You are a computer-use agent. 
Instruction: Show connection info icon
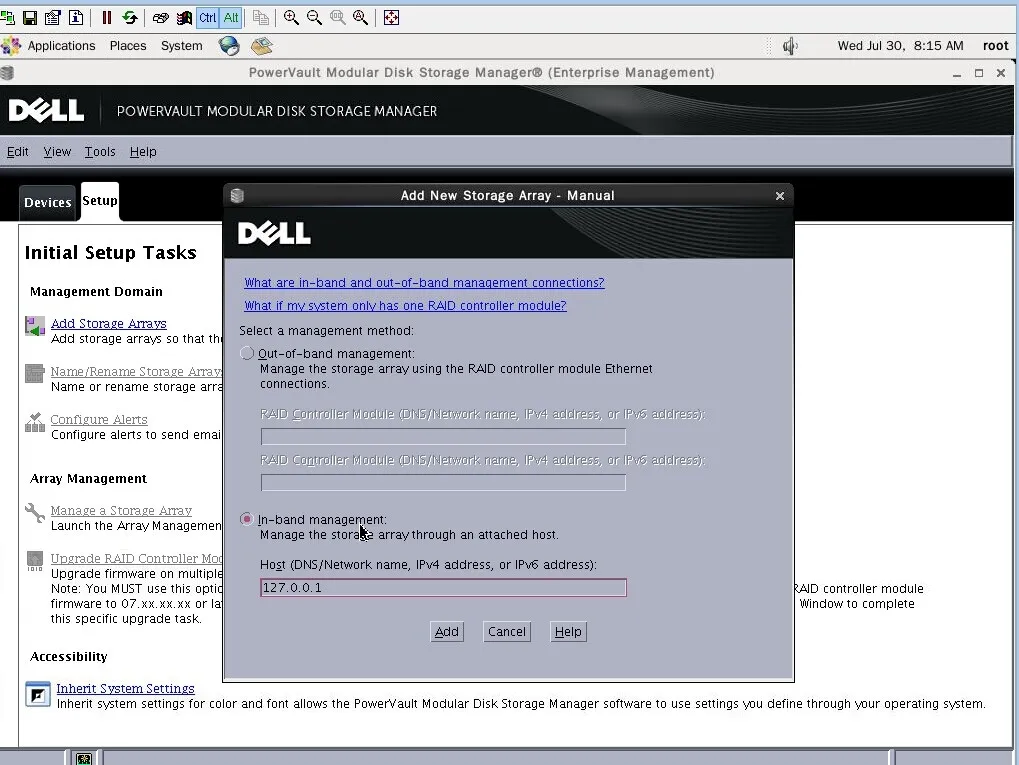click(x=76, y=18)
